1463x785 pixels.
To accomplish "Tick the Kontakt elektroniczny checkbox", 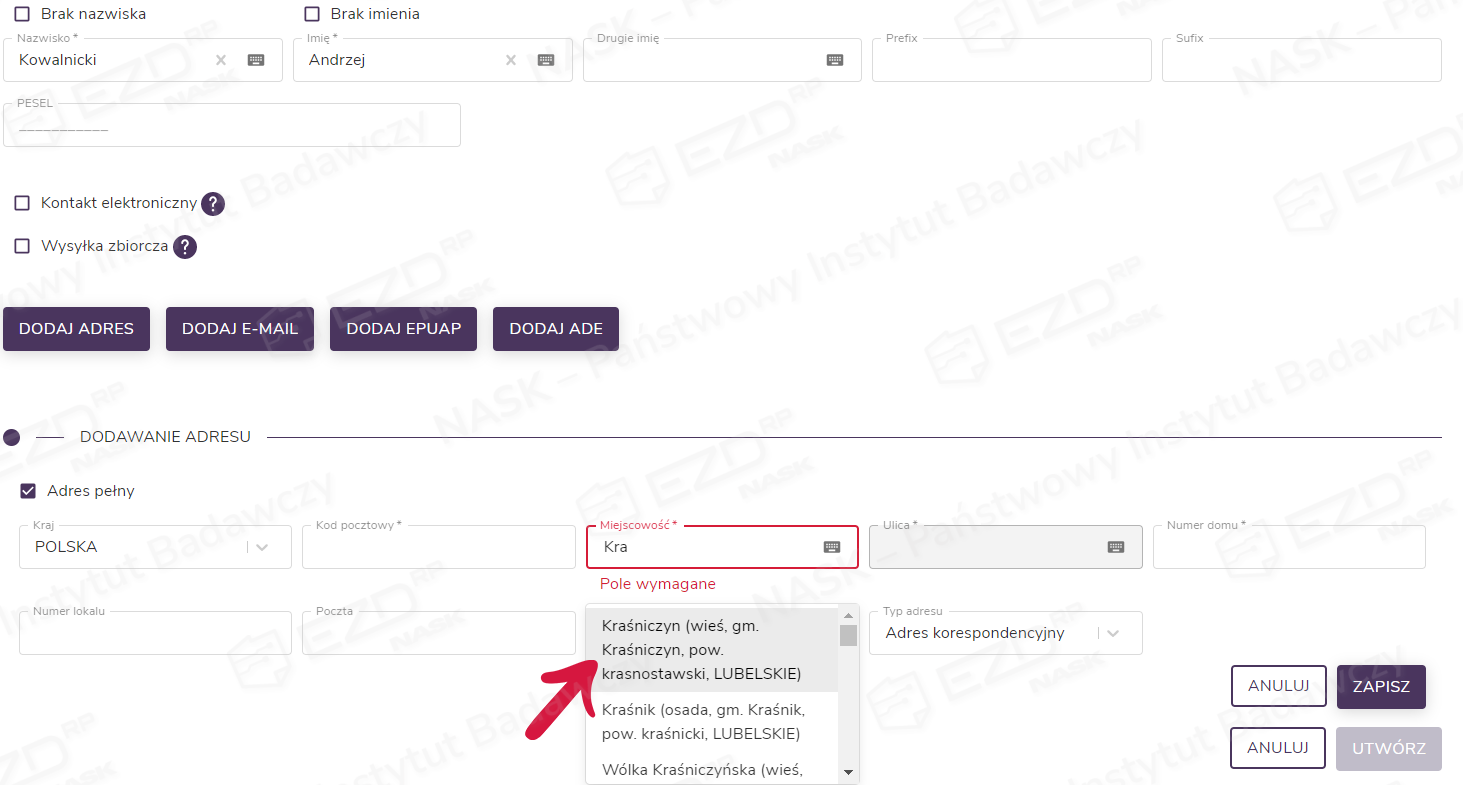I will click(x=22, y=203).
